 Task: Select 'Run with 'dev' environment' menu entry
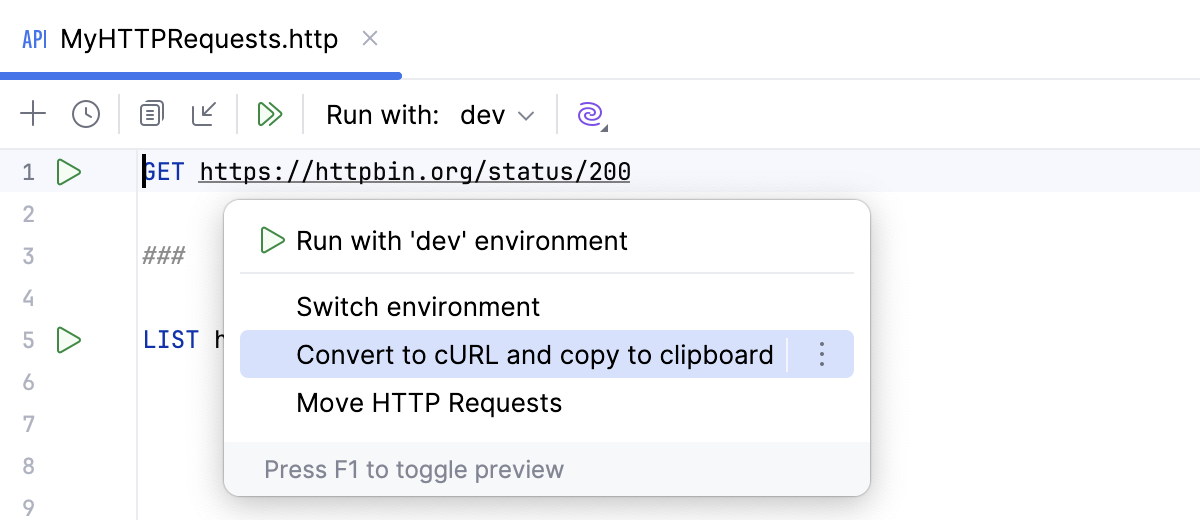coord(462,241)
